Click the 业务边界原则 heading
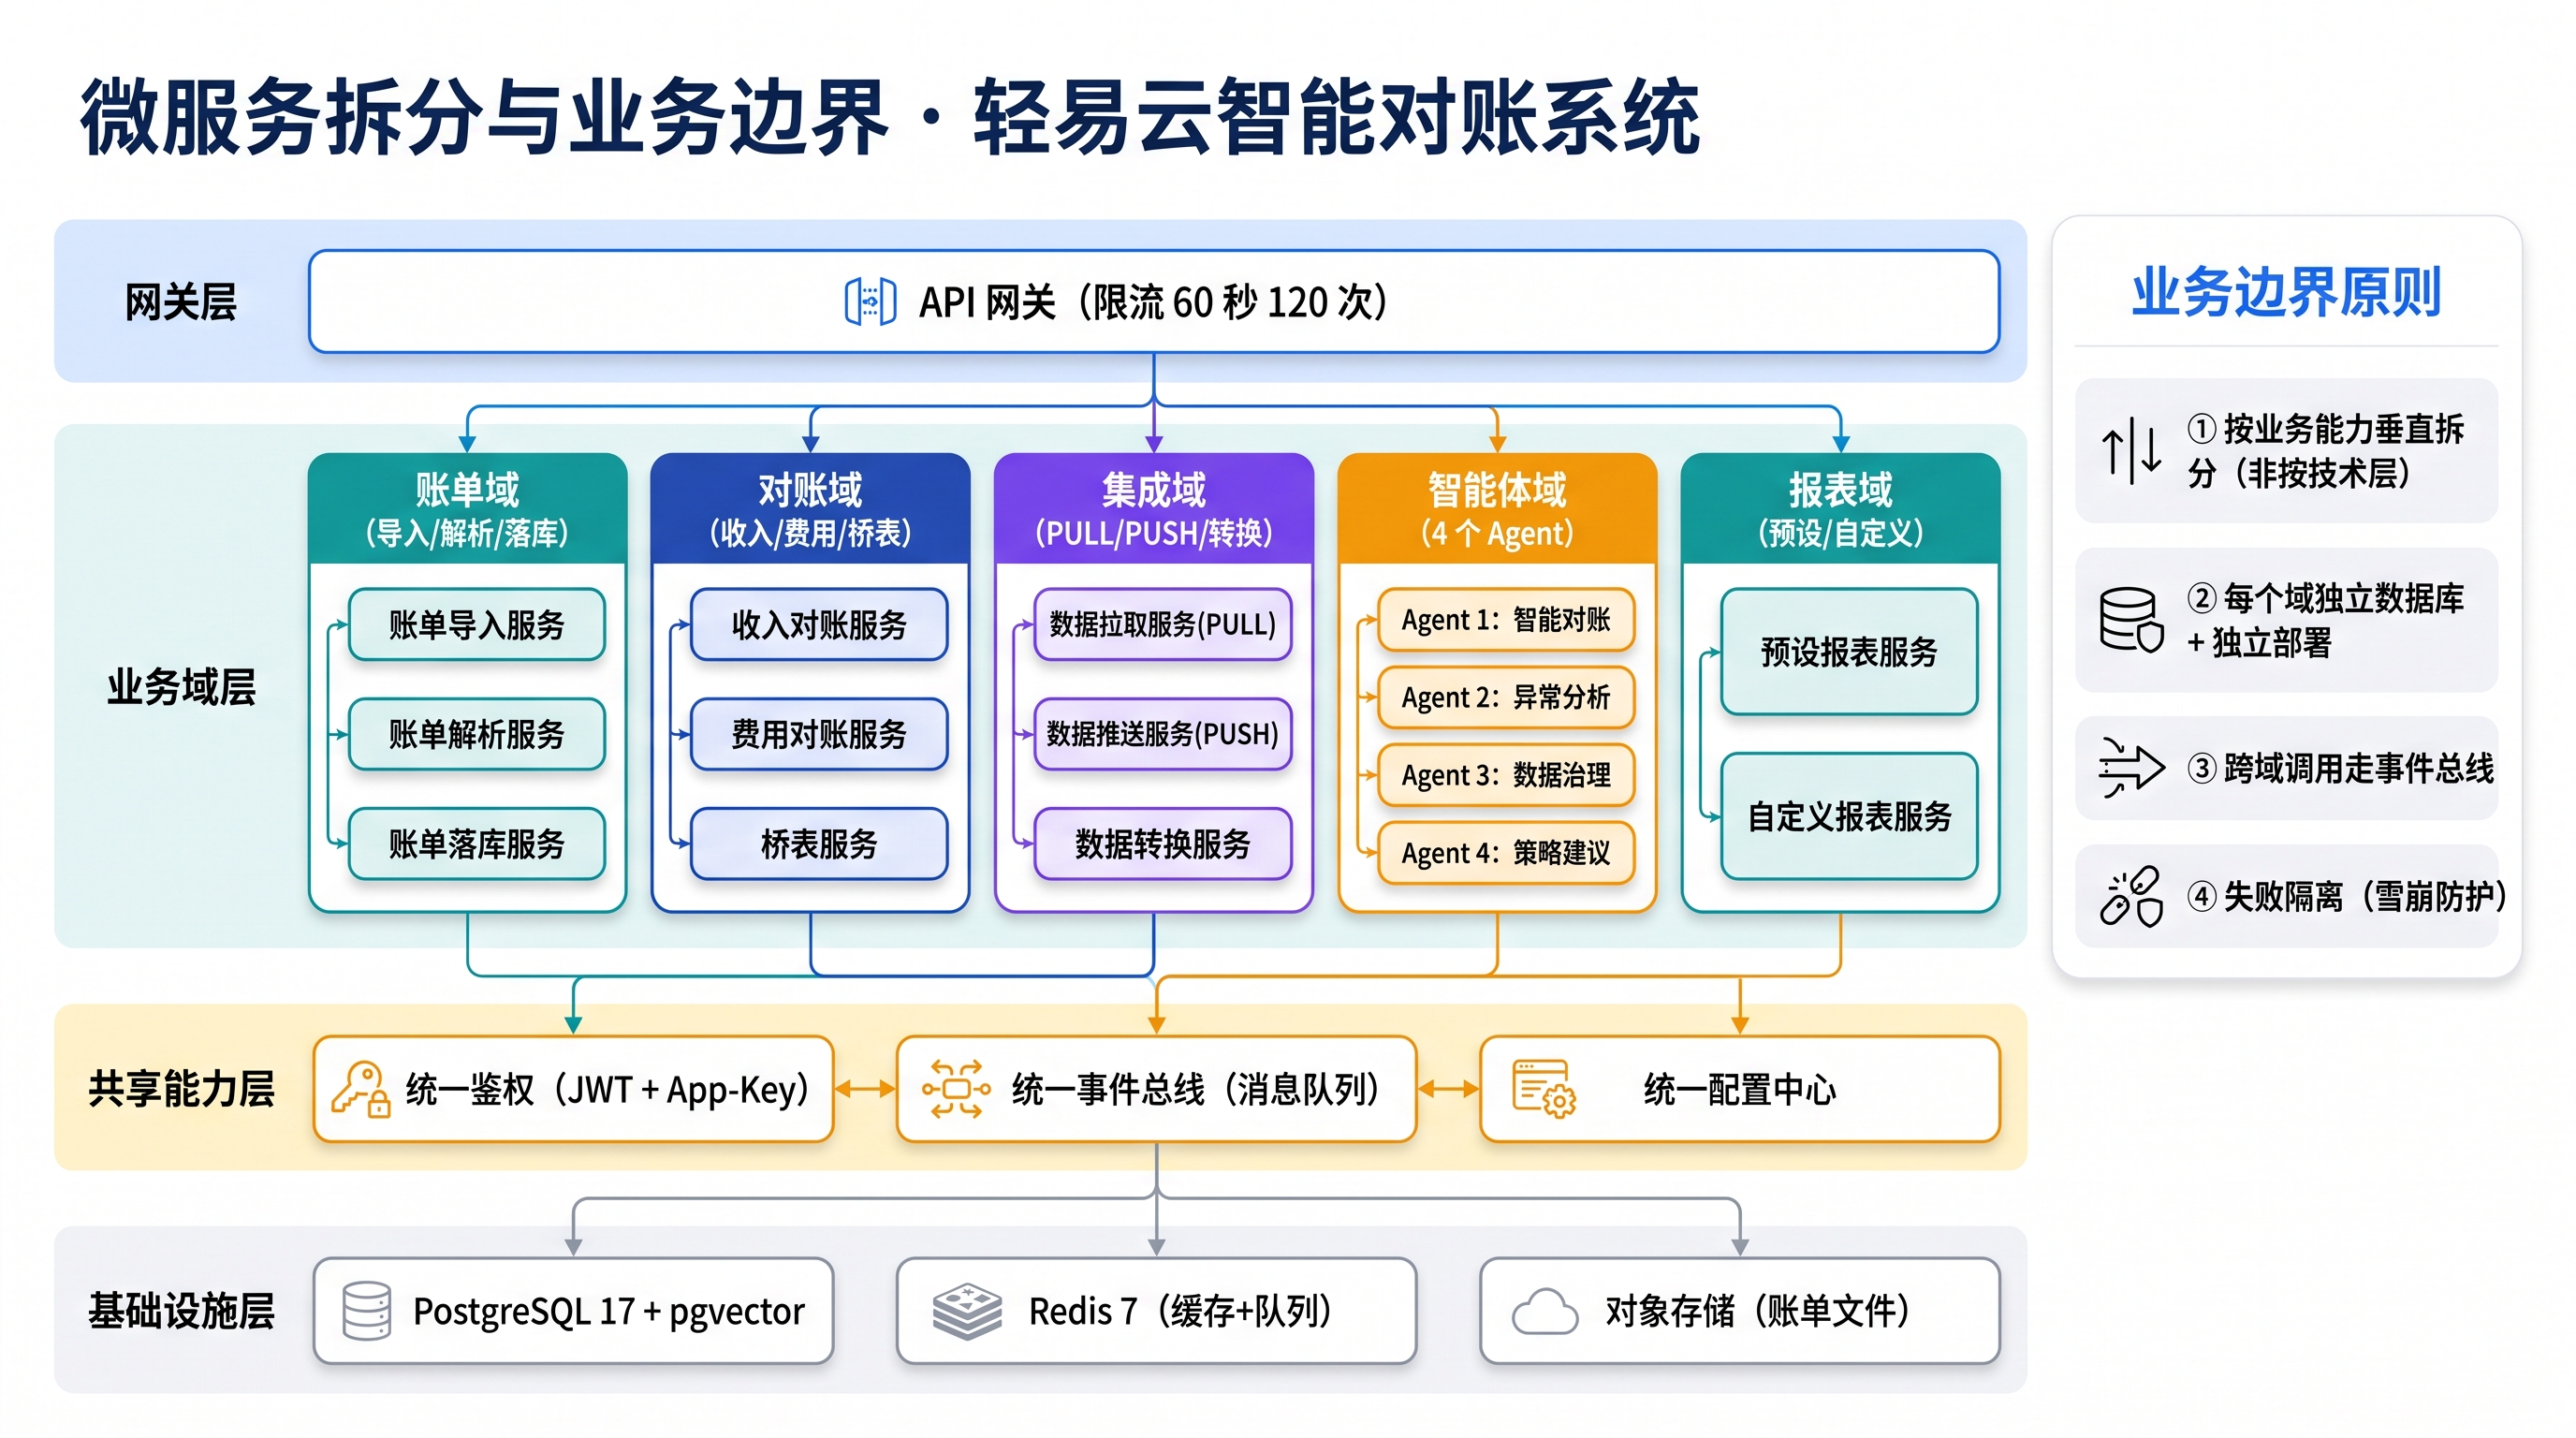Screen dimensions: 2576x1438 pyautogui.click(x=2286, y=292)
